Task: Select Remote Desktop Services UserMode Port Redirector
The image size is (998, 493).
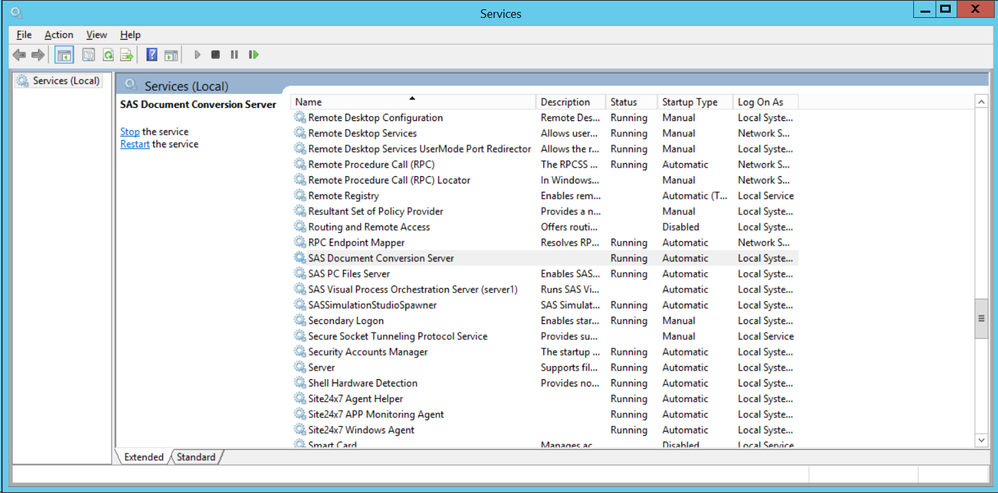Action: tap(419, 149)
